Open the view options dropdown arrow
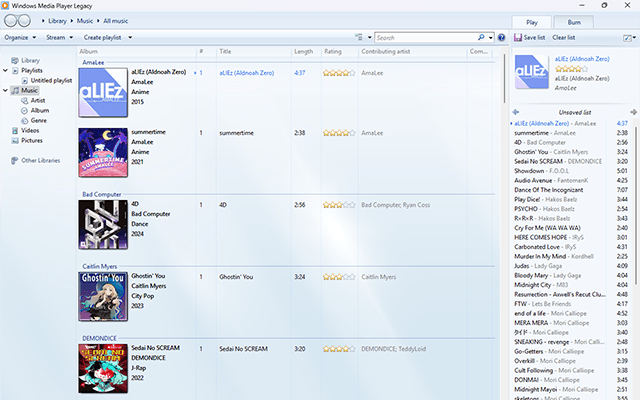This screenshot has width=640, height=400. pos(369,38)
